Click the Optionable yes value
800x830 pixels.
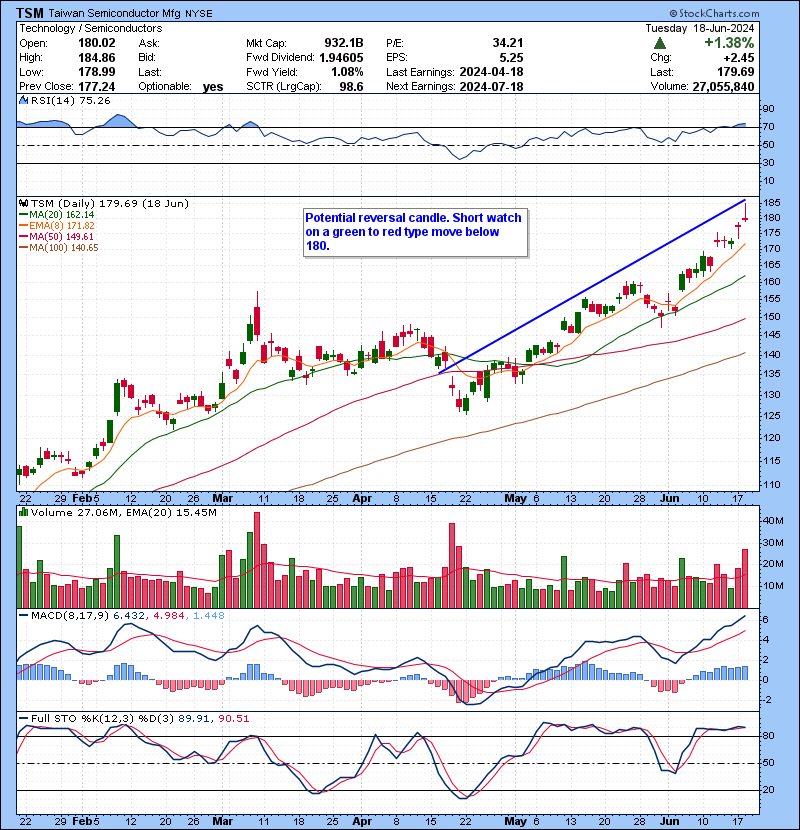coord(213,86)
